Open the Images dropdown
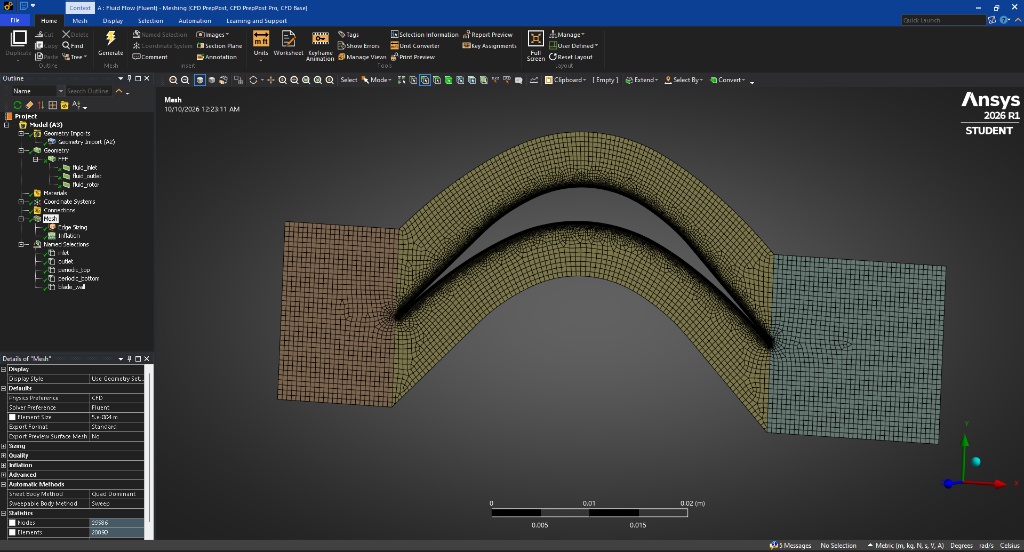The height and width of the screenshot is (552, 1024). 213,35
